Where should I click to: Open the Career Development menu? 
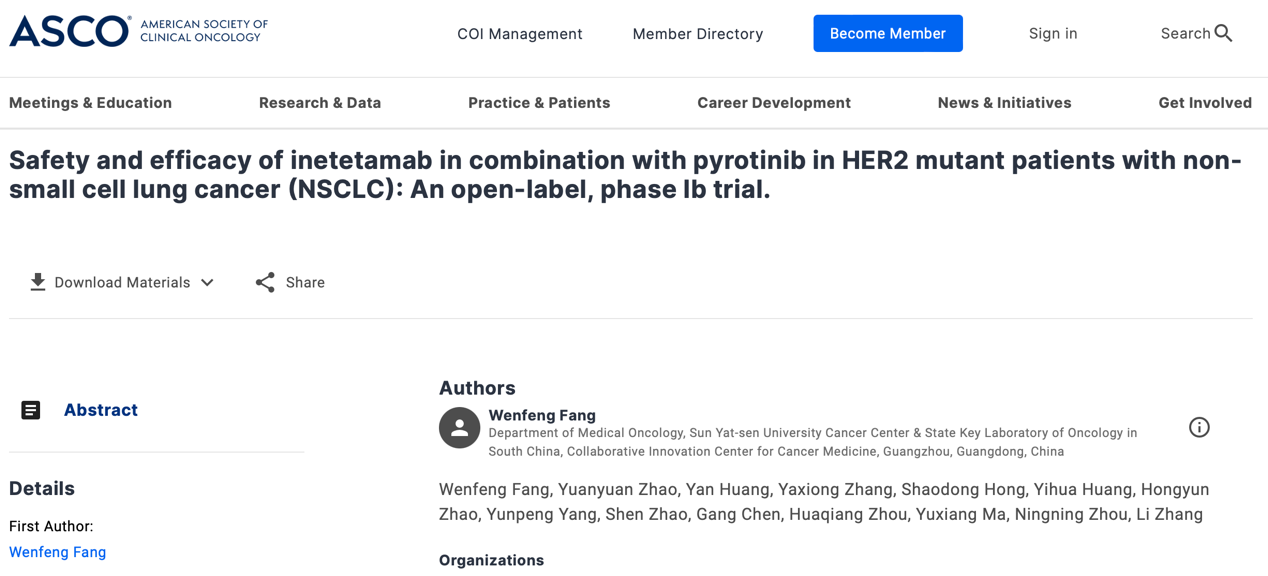point(774,103)
